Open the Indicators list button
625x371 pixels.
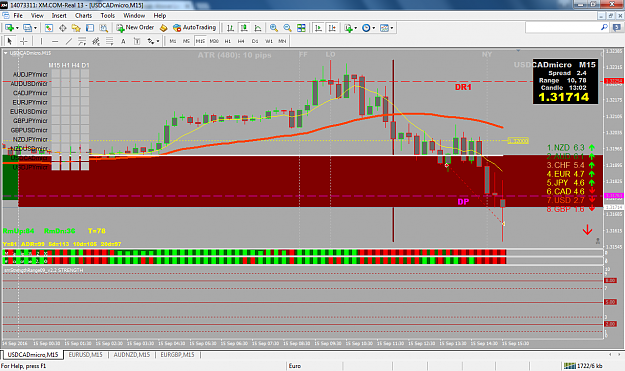coord(348,28)
